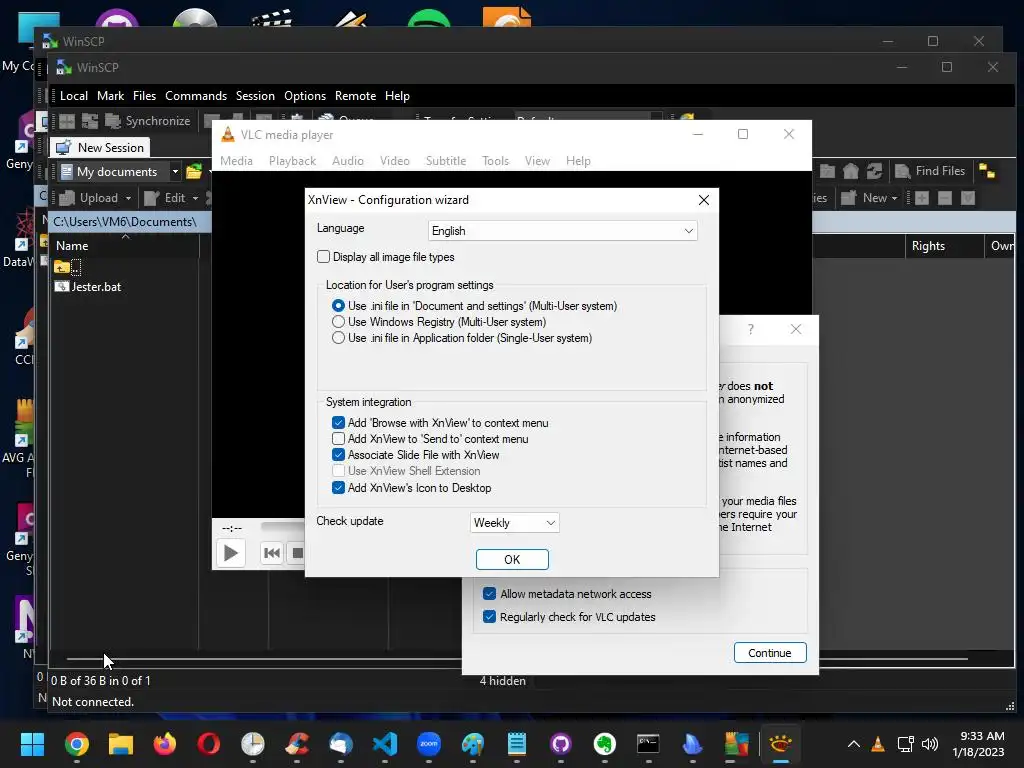The height and width of the screenshot is (768, 1024).
Task: Open 'Check update' Weekly dropdown
Action: [515, 522]
